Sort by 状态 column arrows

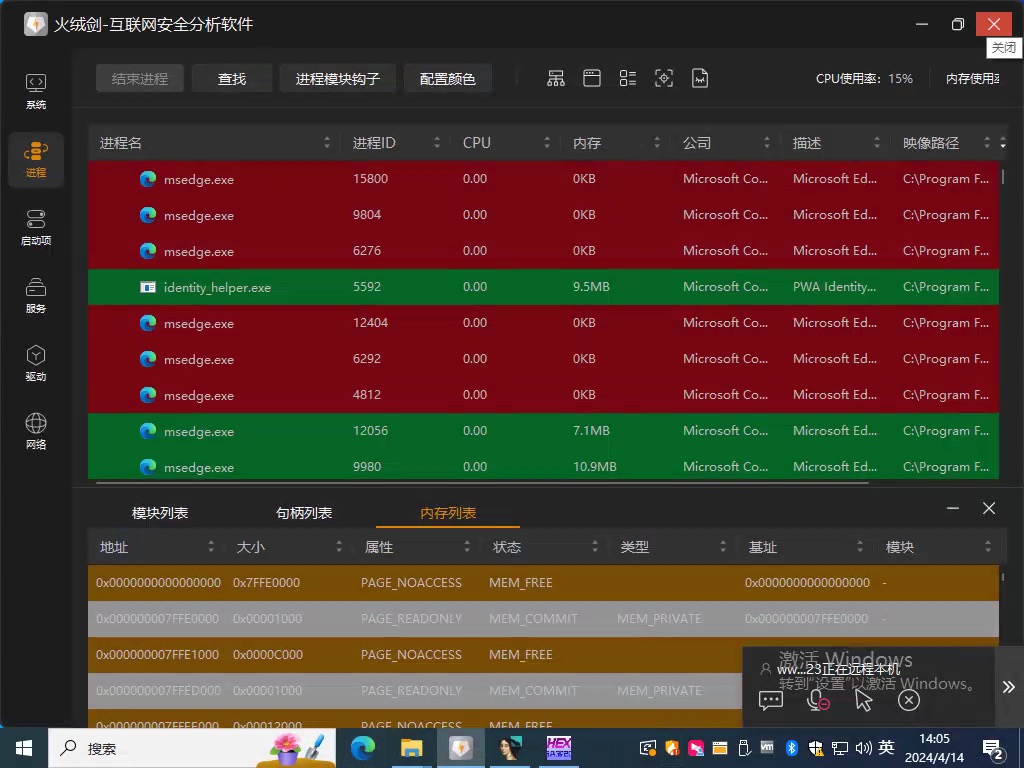pos(595,547)
